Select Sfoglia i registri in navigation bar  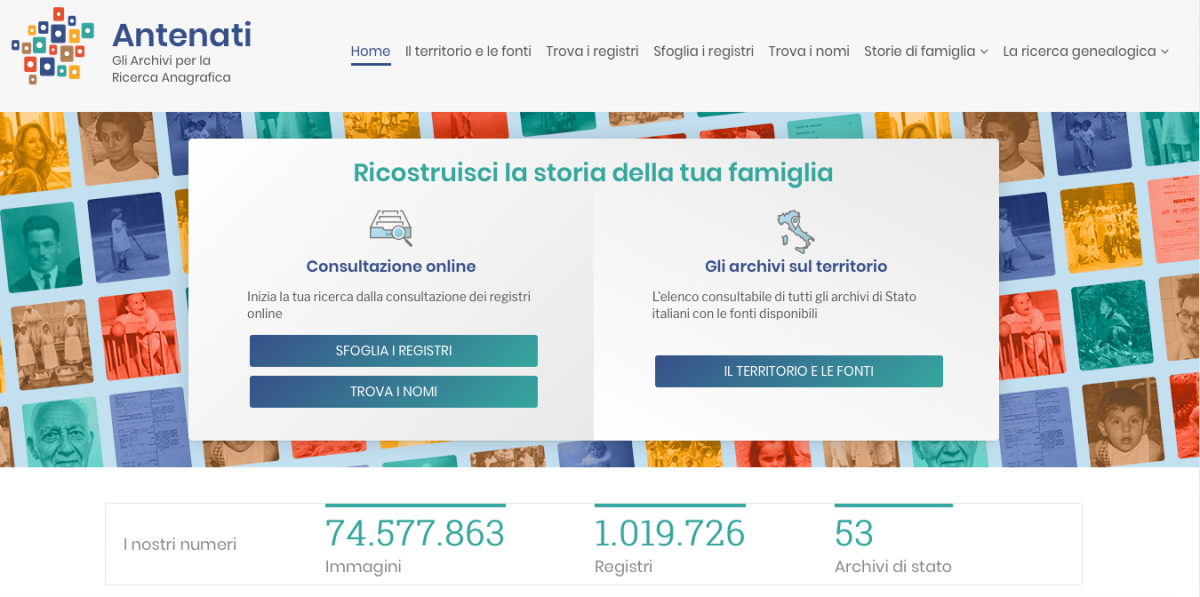[704, 51]
